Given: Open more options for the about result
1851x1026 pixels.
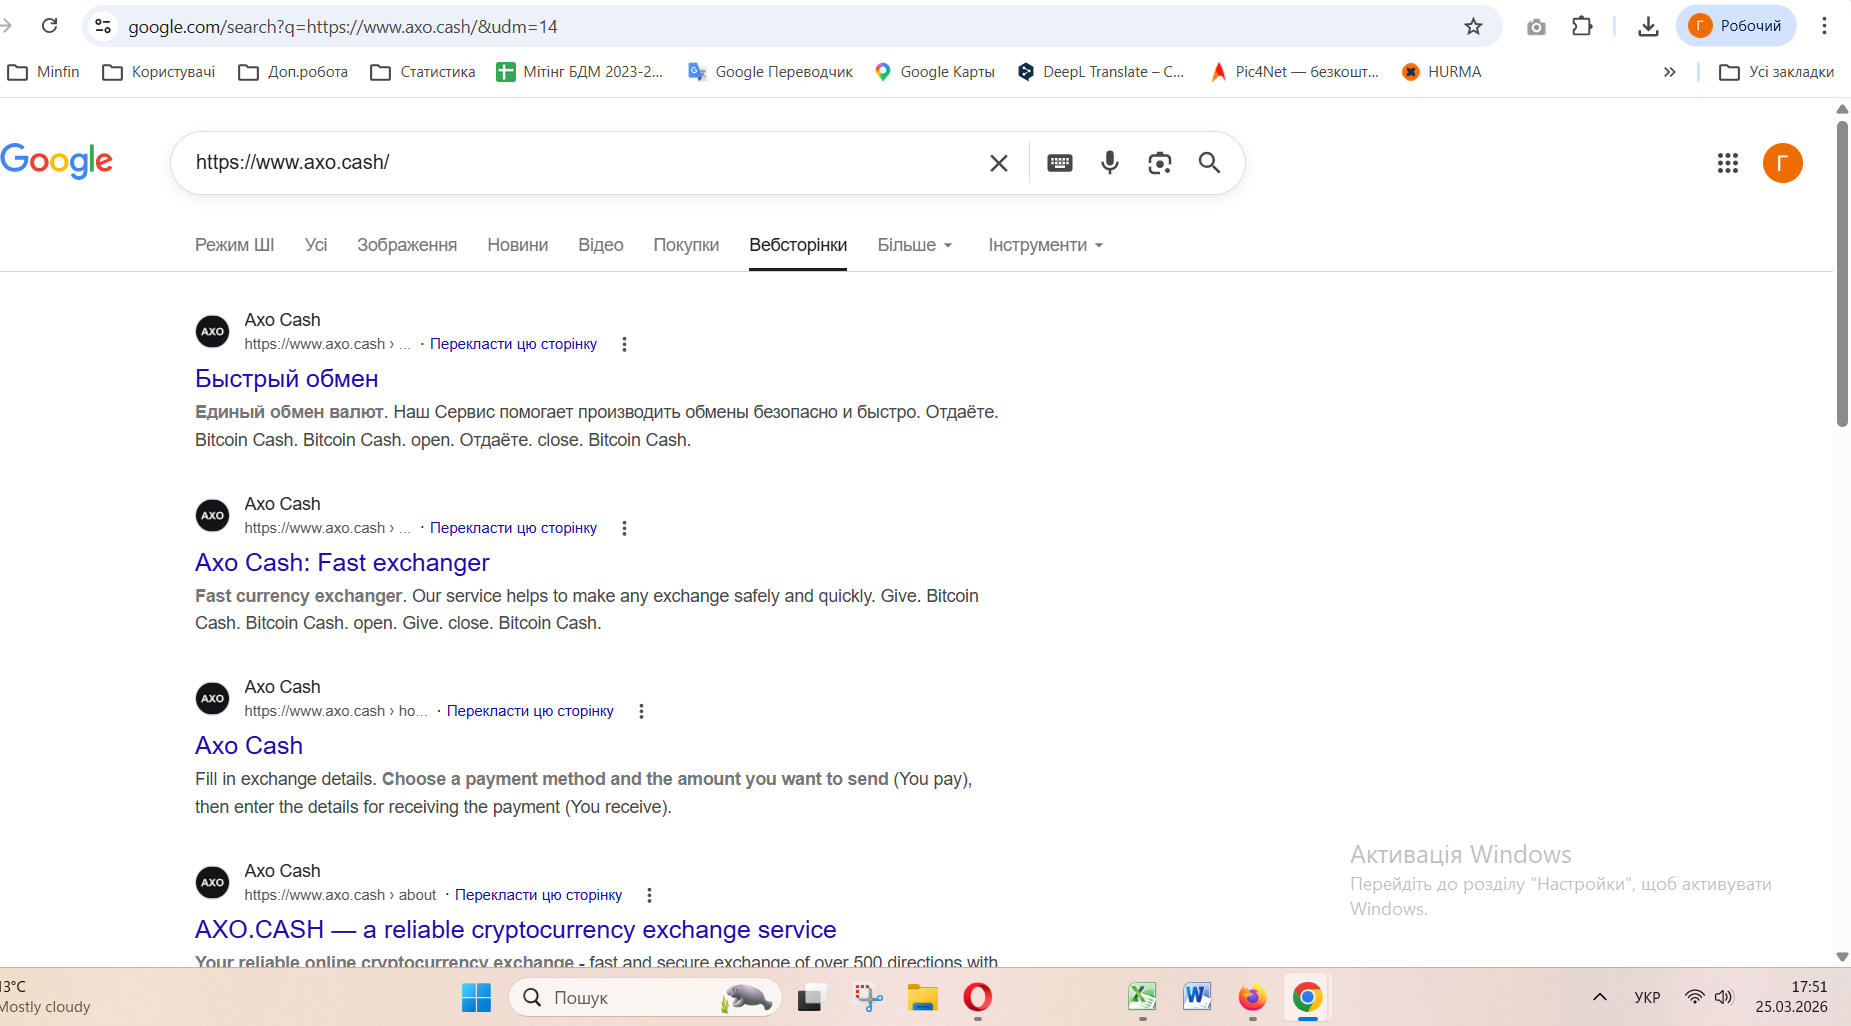Looking at the screenshot, I should coord(649,895).
